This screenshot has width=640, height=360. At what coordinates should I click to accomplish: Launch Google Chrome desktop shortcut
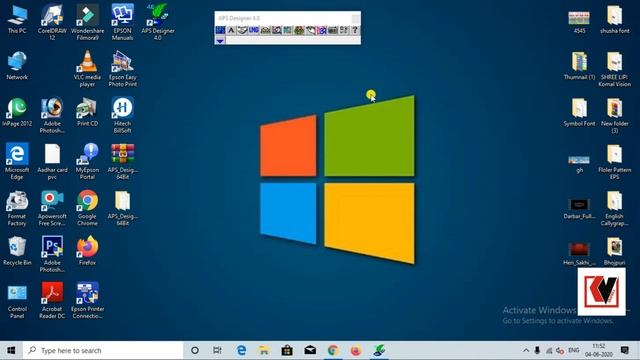pos(87,207)
